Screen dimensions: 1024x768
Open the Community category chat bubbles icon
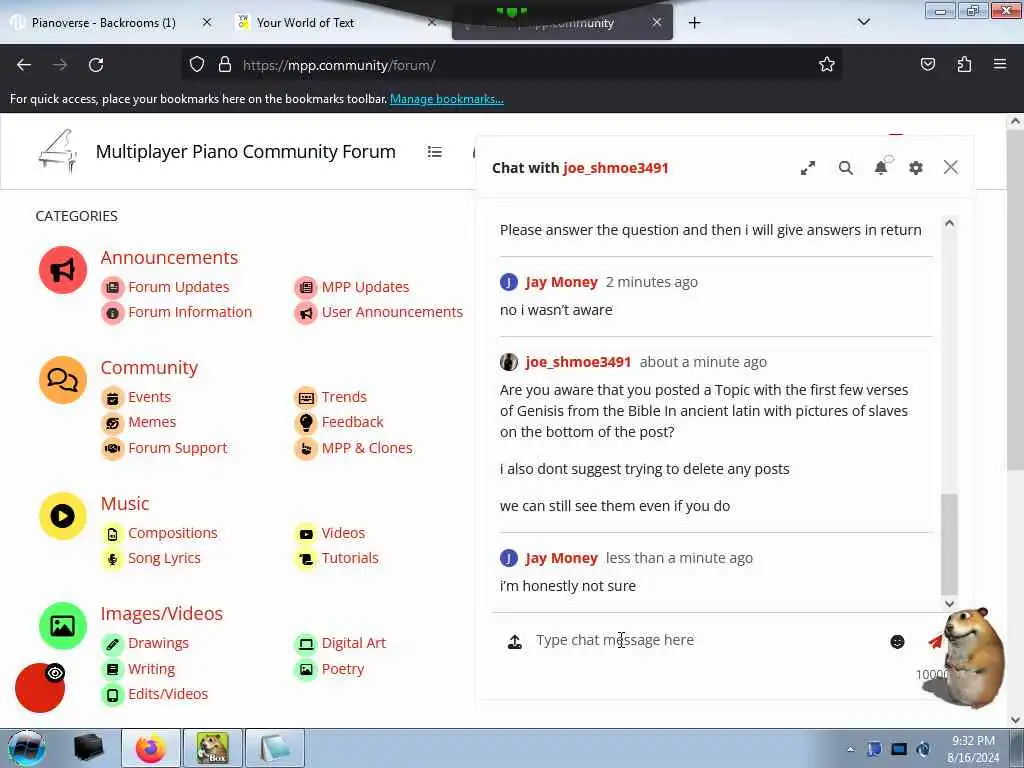[63, 380]
